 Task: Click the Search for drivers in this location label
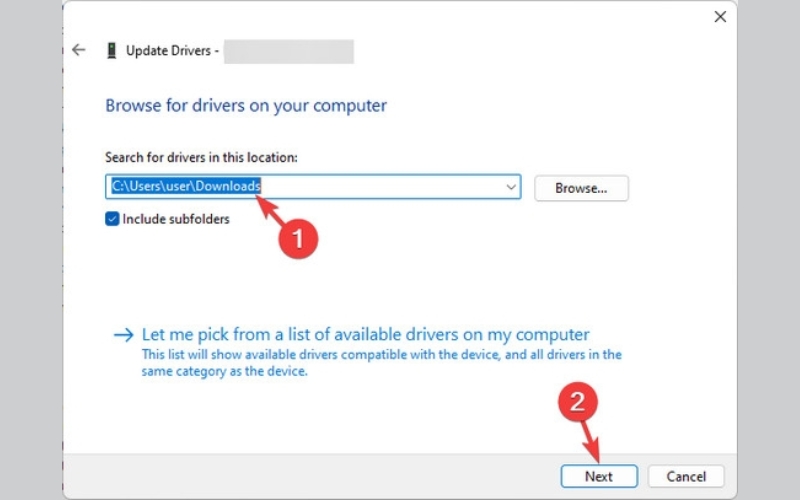(x=201, y=157)
